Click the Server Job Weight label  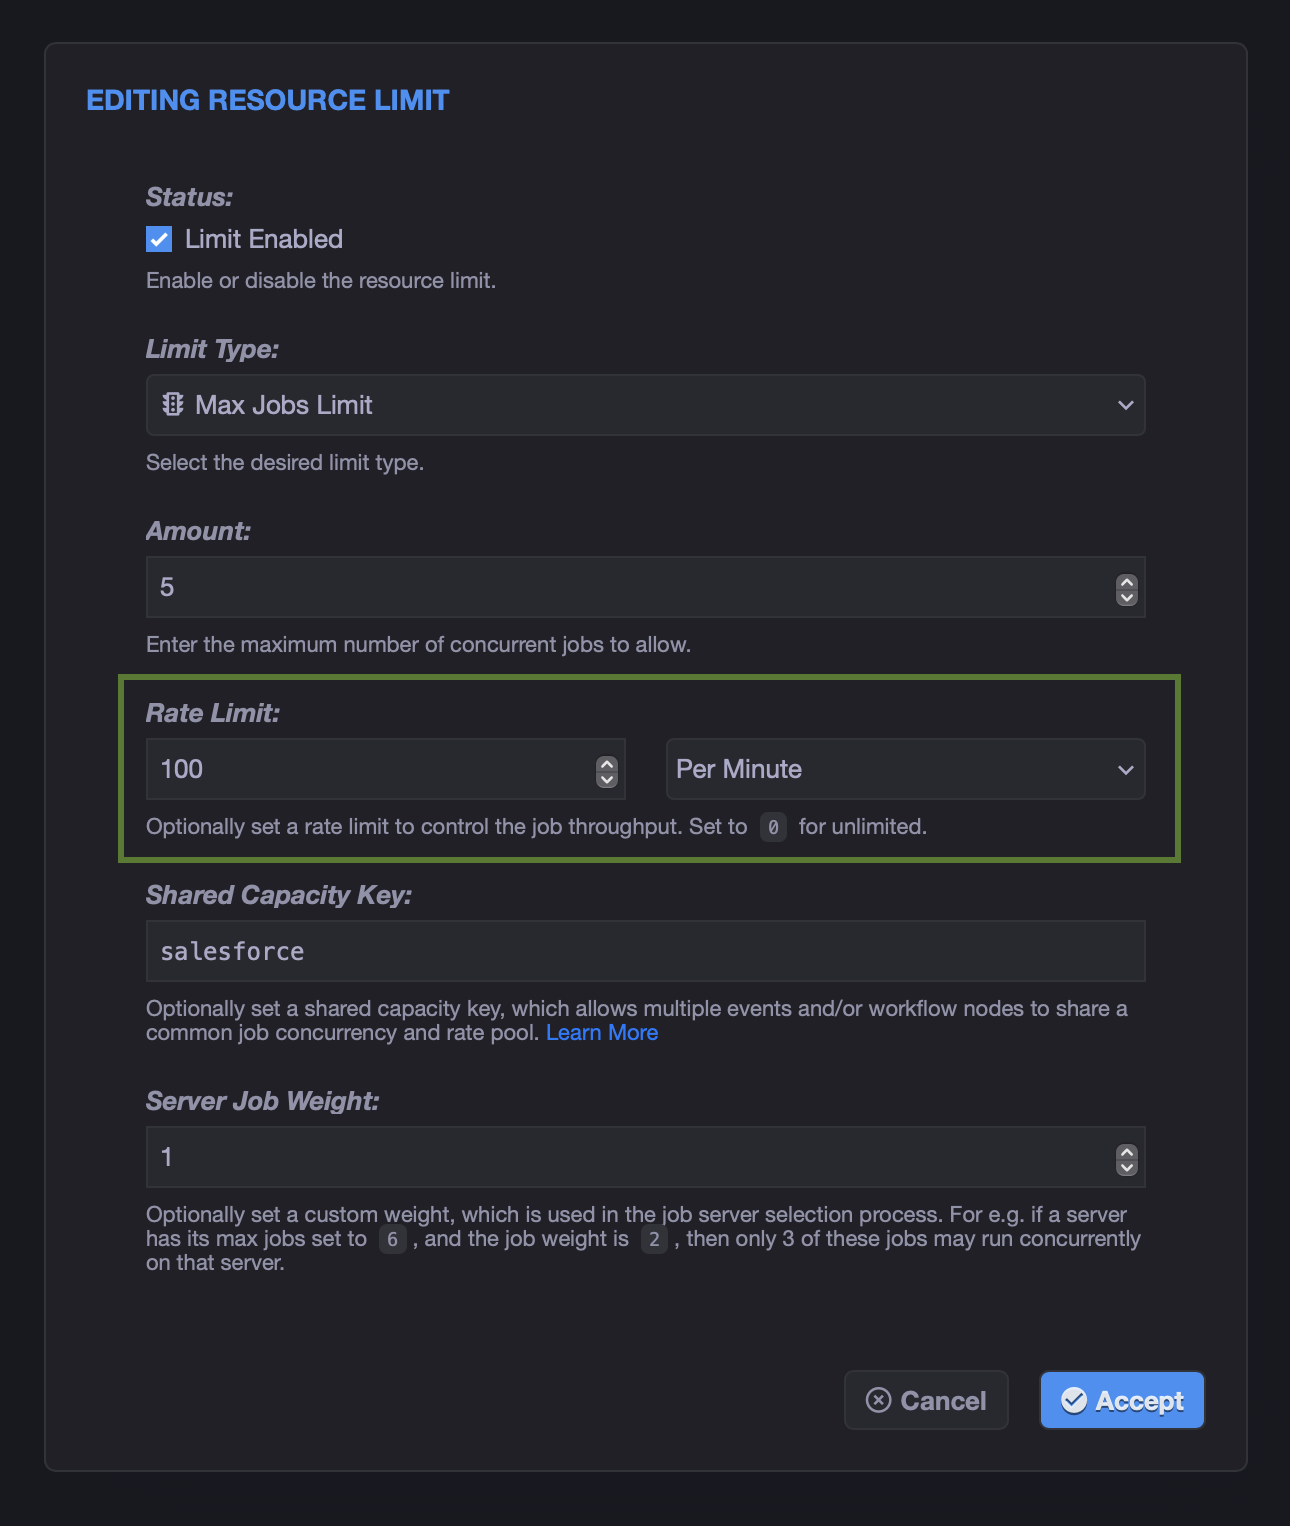(x=263, y=1101)
